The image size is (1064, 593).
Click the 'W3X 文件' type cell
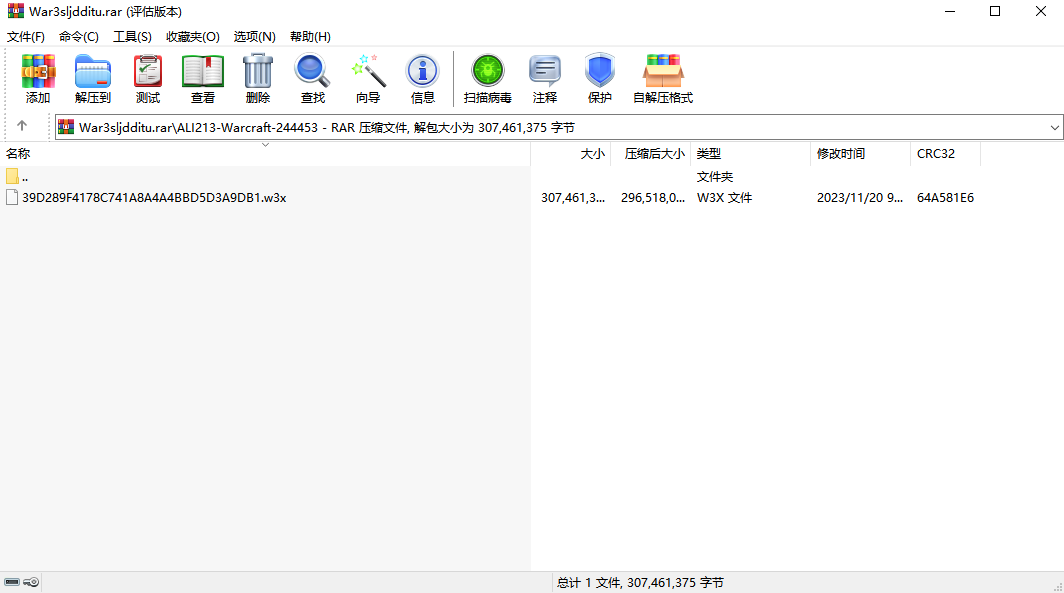point(724,197)
